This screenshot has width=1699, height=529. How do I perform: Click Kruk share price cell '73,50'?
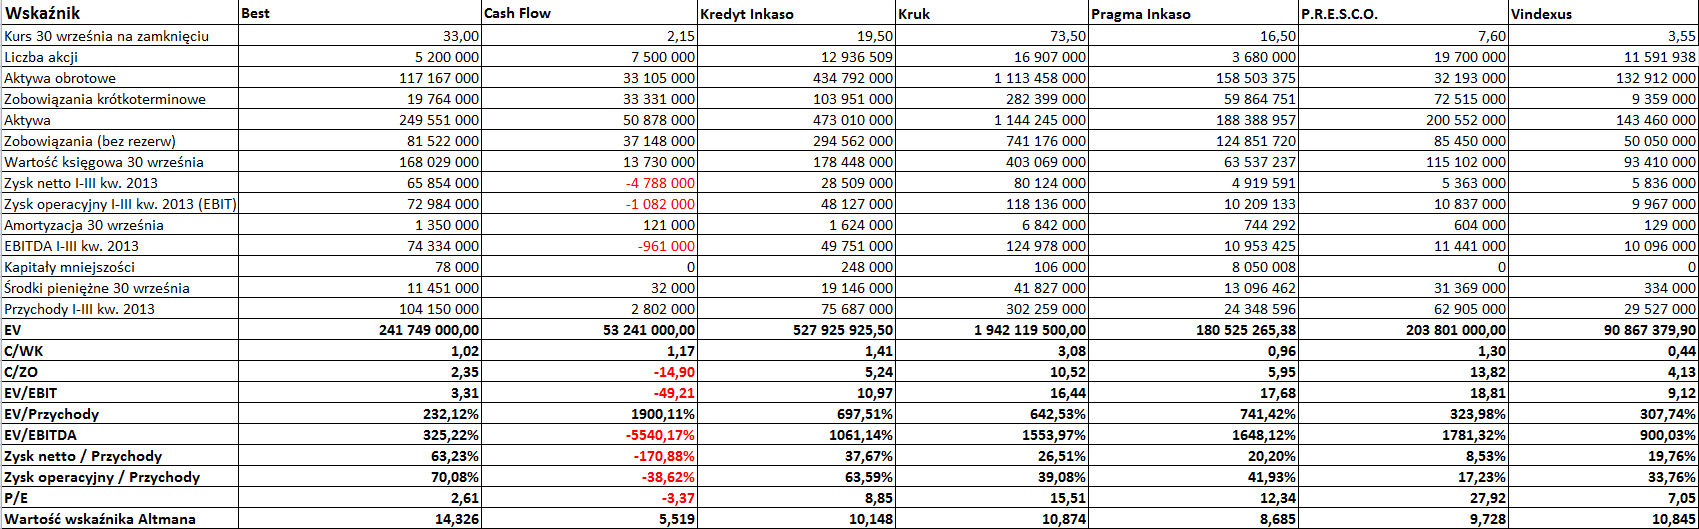tap(1067, 36)
